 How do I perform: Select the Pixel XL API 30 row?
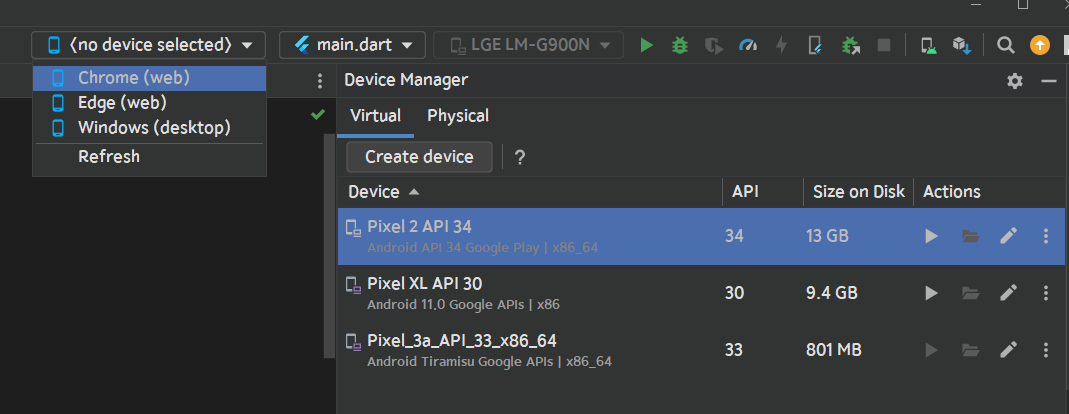tap(701, 293)
